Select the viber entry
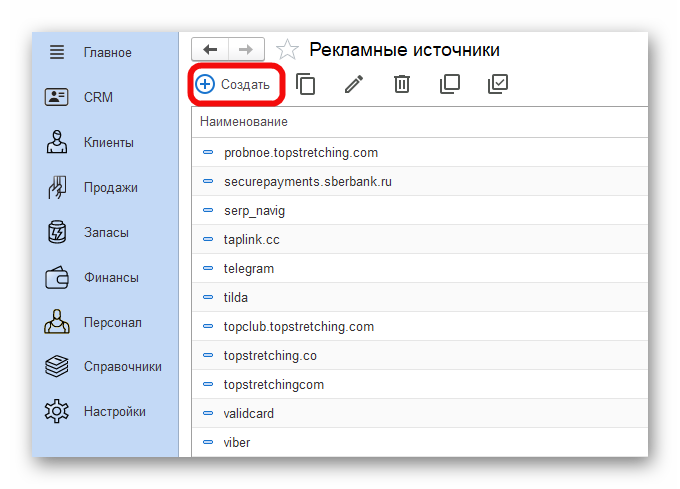Screen dimensions: 680x489 (x=420, y=442)
